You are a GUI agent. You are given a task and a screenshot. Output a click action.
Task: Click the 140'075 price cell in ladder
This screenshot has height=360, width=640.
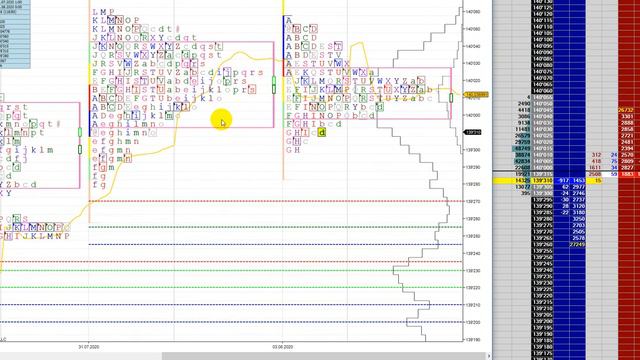(542, 72)
